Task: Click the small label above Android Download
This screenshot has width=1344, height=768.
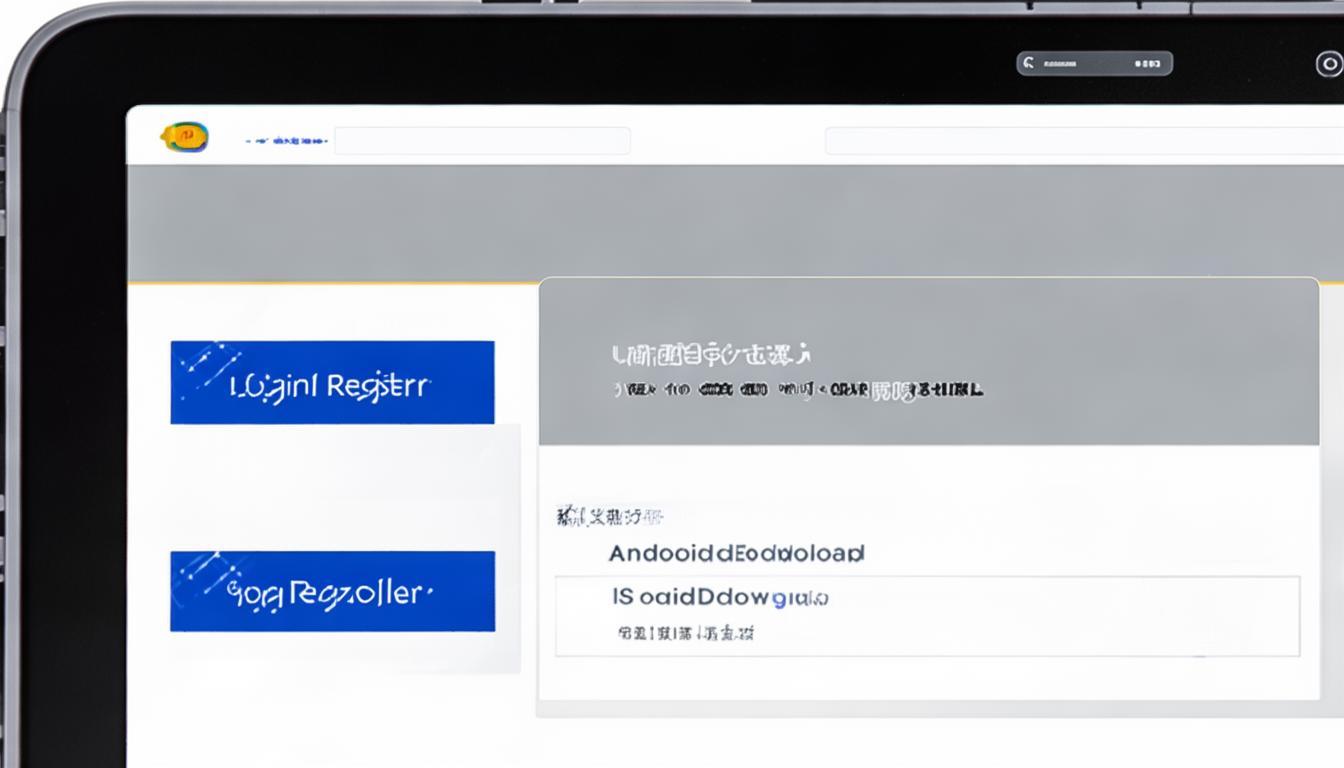Action: click(610, 517)
